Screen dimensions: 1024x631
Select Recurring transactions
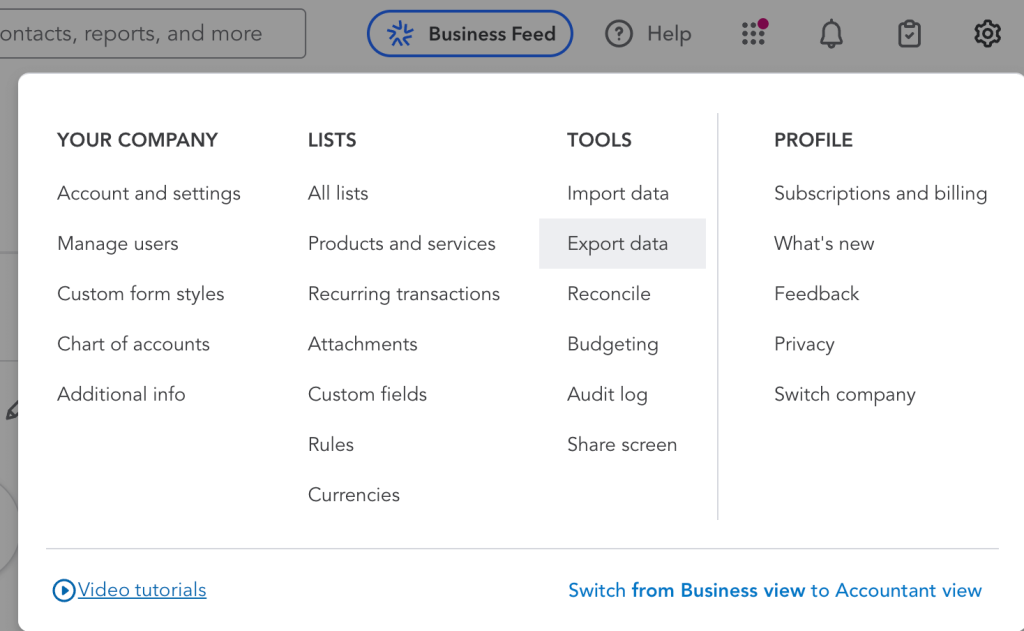tap(404, 294)
